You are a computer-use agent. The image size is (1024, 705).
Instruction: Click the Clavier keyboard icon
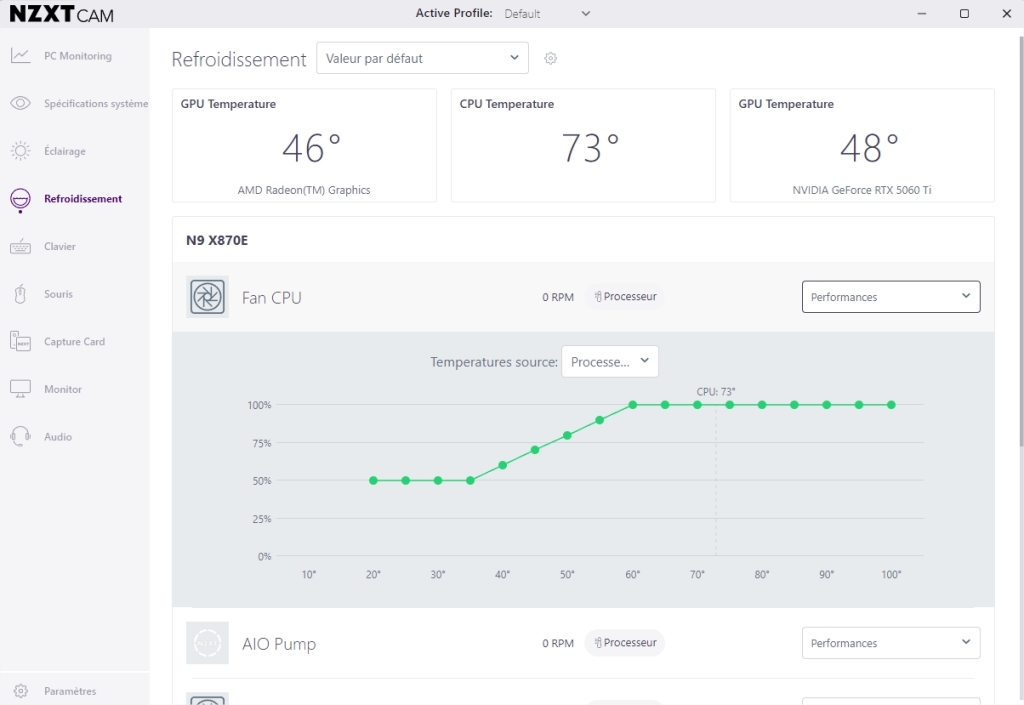click(x=20, y=247)
